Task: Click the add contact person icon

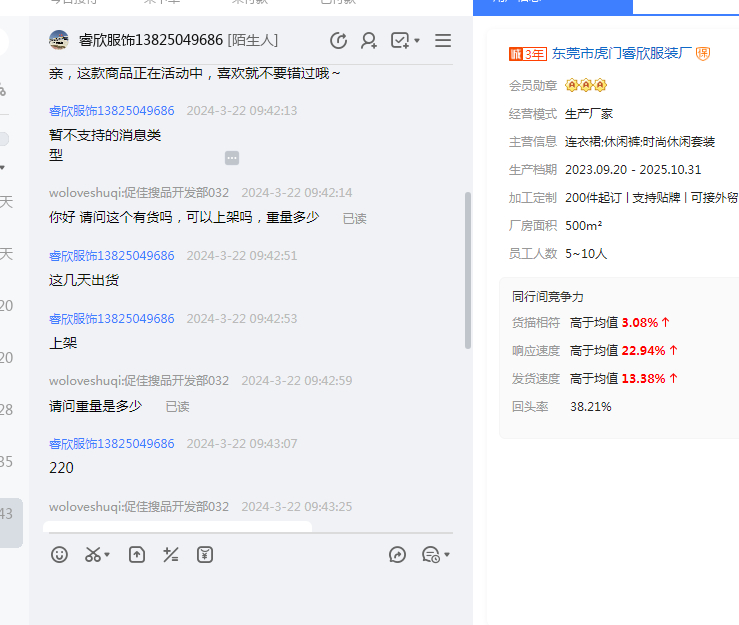Action: pos(369,41)
